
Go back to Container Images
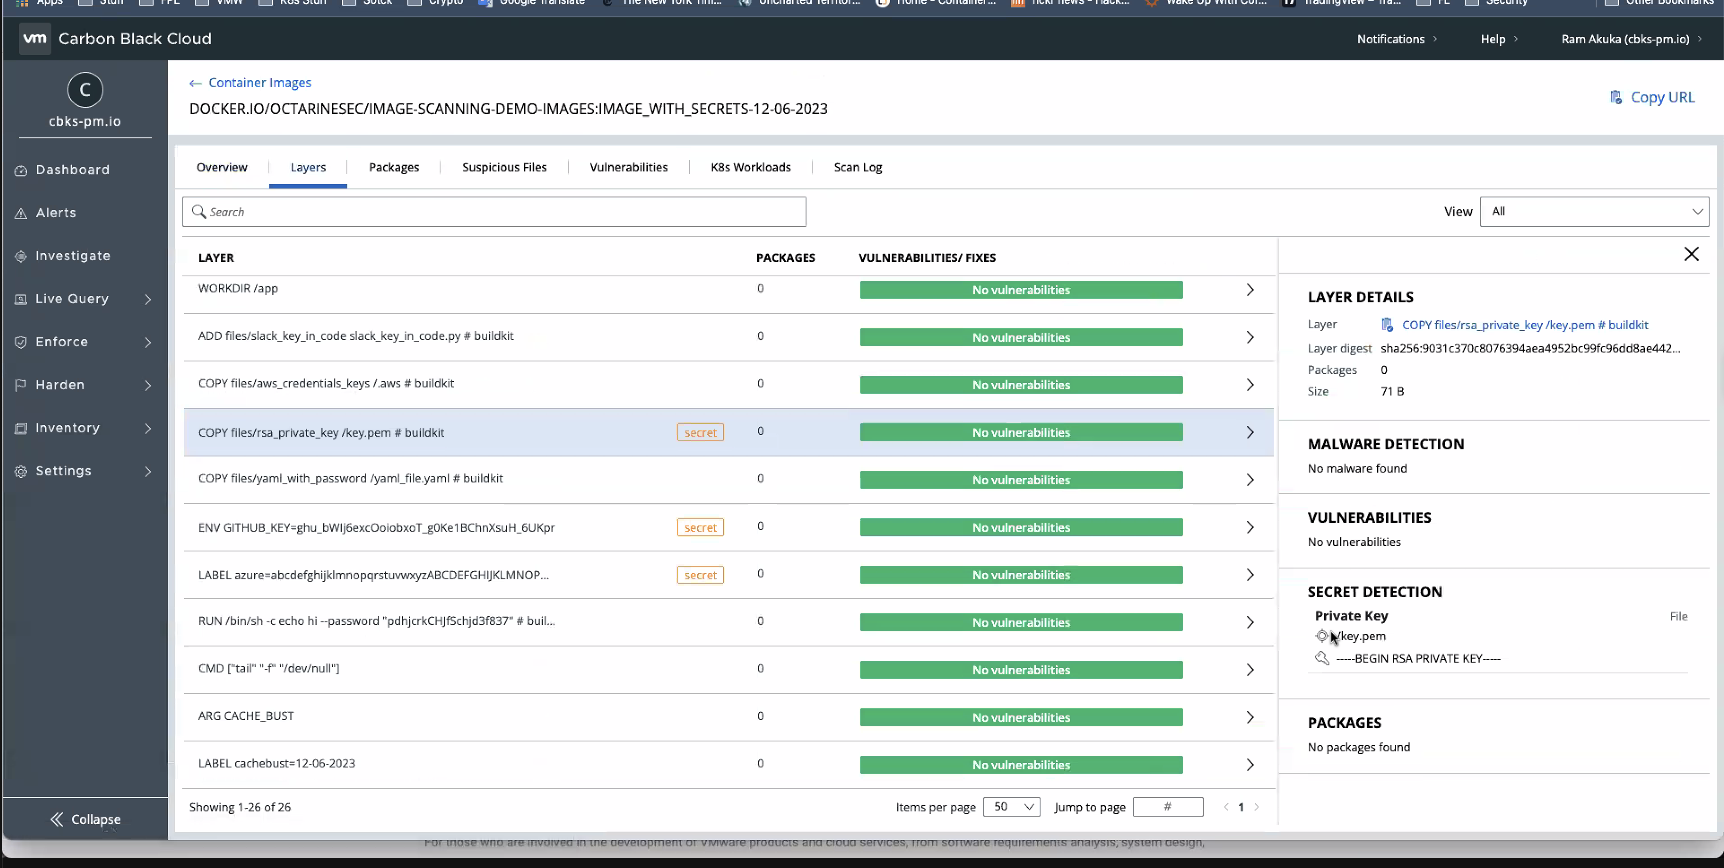pos(251,83)
